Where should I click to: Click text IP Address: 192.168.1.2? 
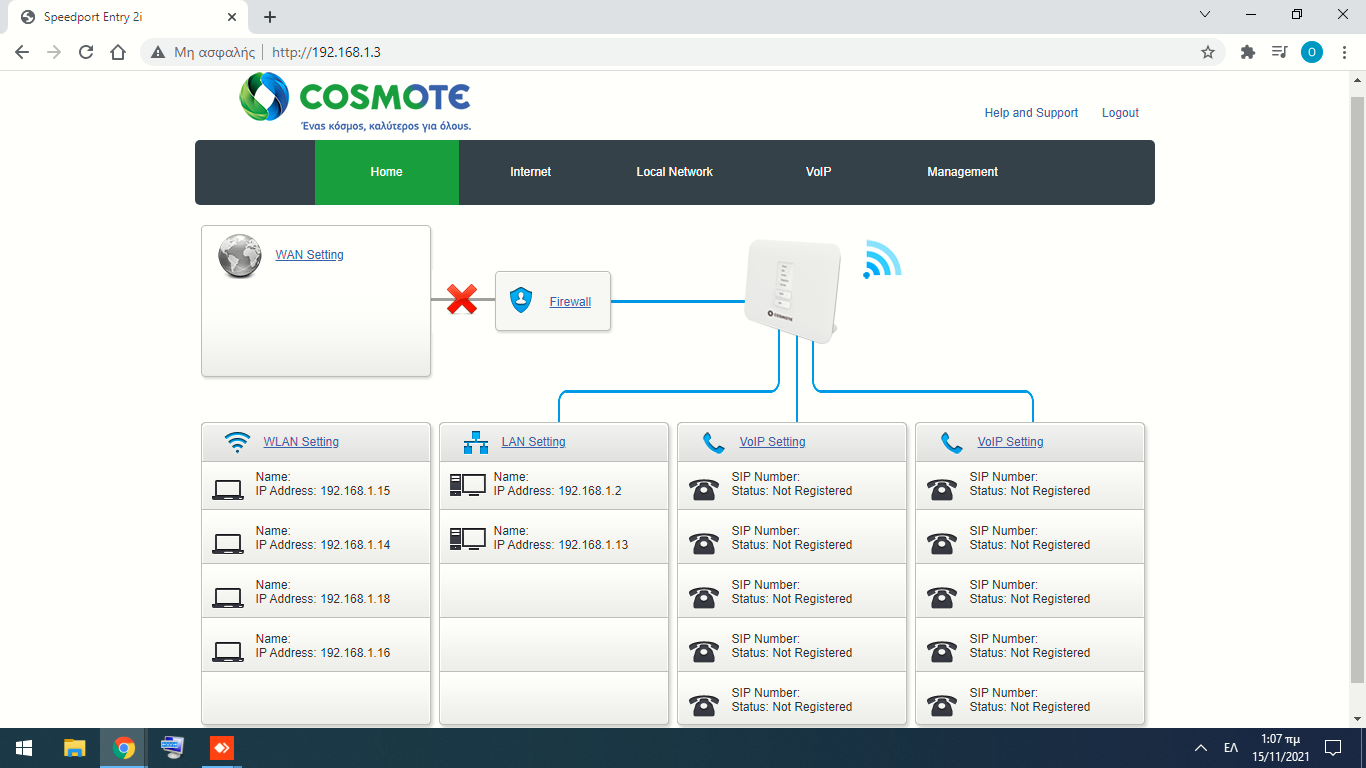pyautogui.click(x=558, y=491)
